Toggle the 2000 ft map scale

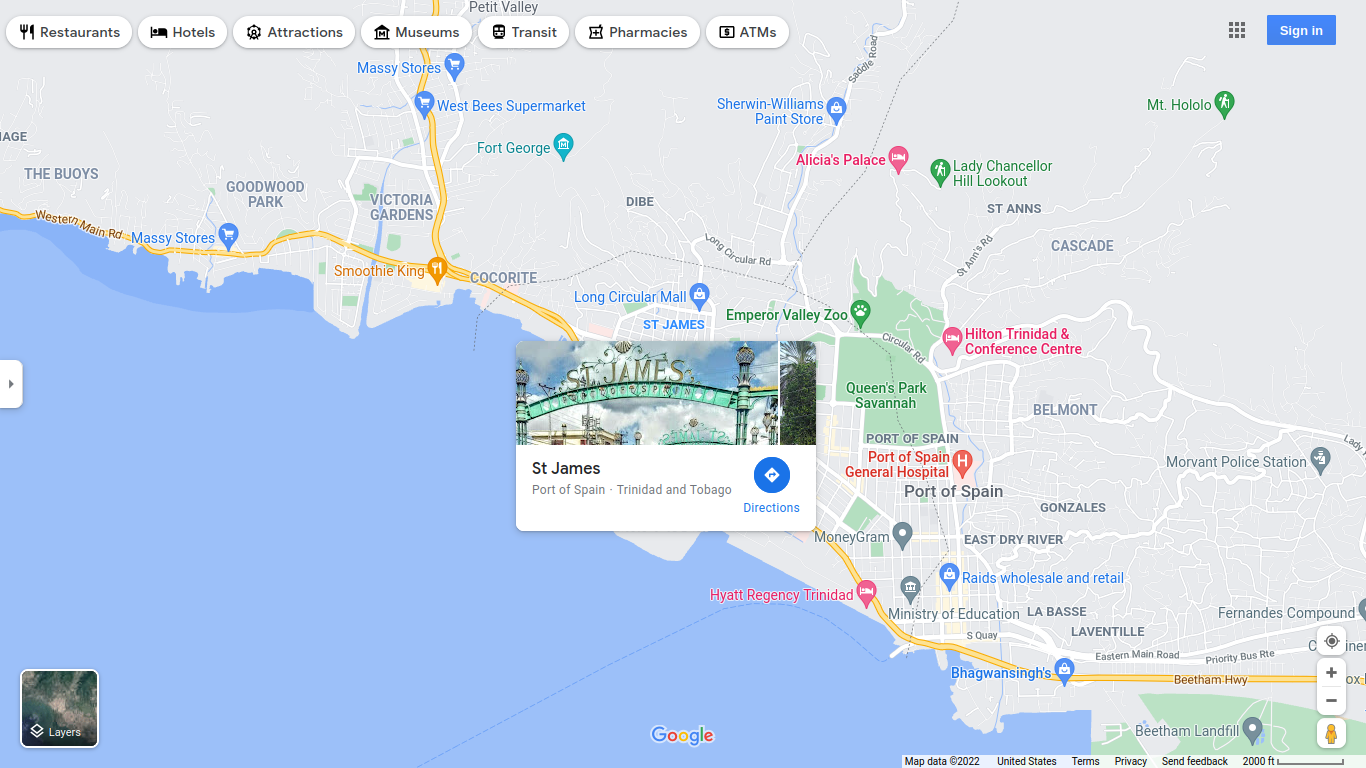click(x=1293, y=761)
